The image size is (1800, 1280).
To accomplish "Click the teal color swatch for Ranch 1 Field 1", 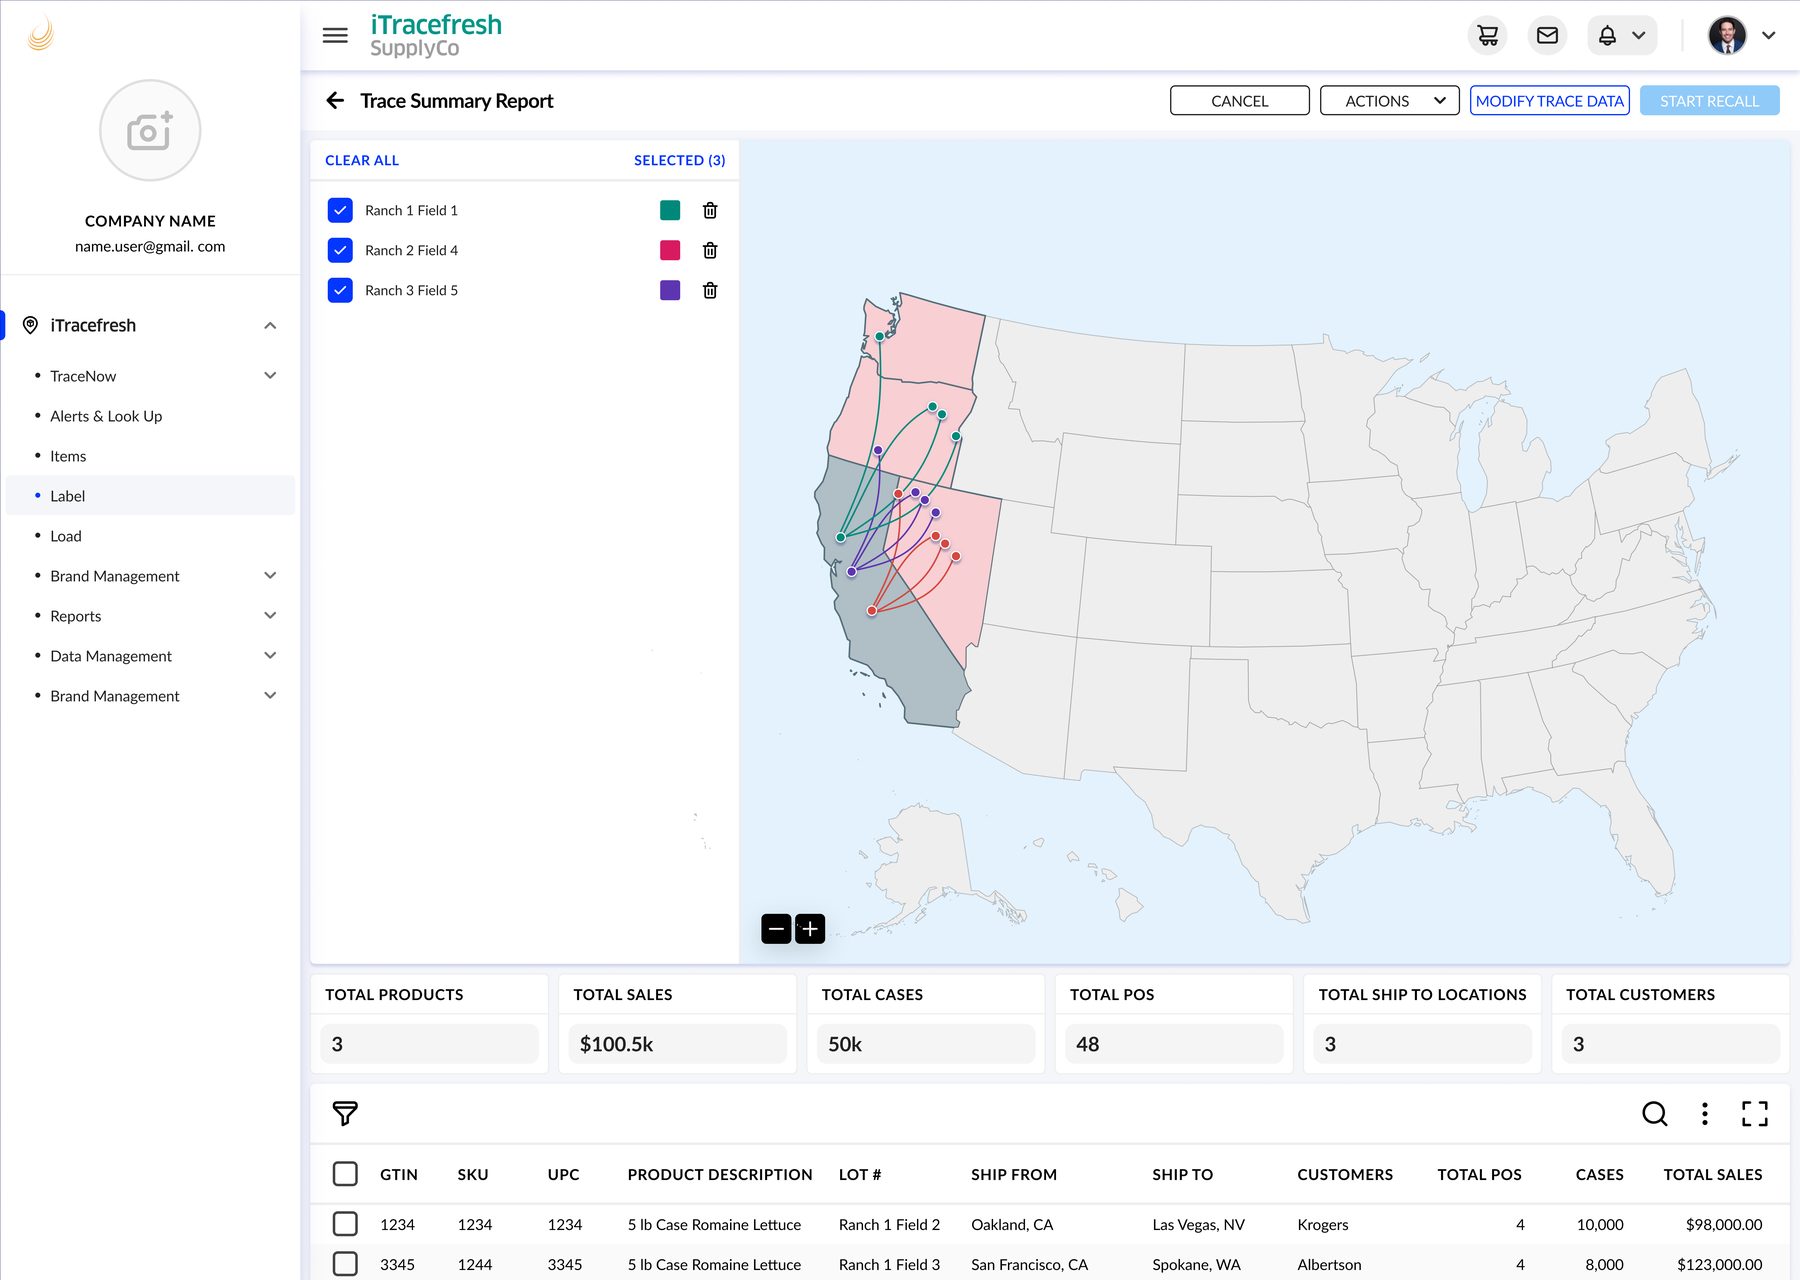I will click(x=670, y=210).
